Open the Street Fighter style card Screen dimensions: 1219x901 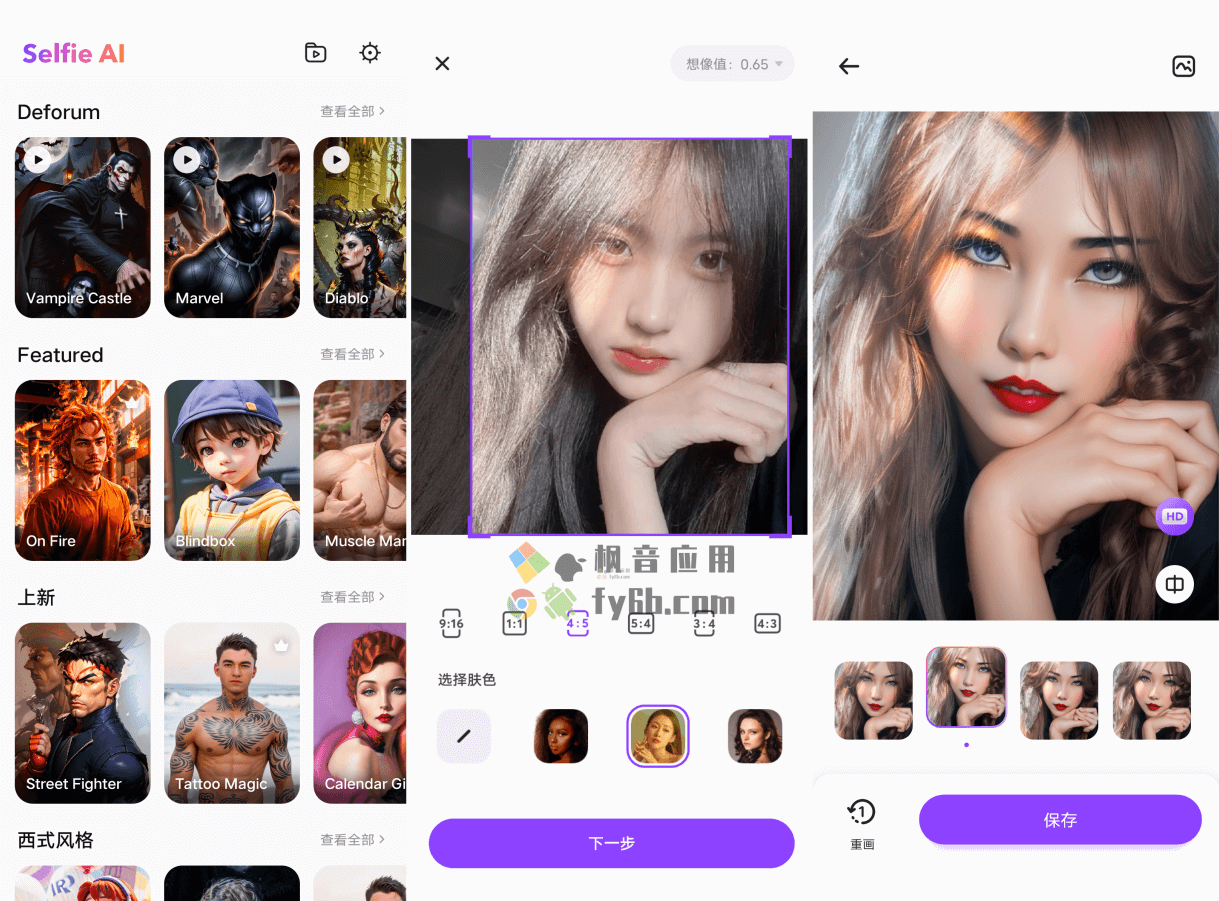point(83,713)
